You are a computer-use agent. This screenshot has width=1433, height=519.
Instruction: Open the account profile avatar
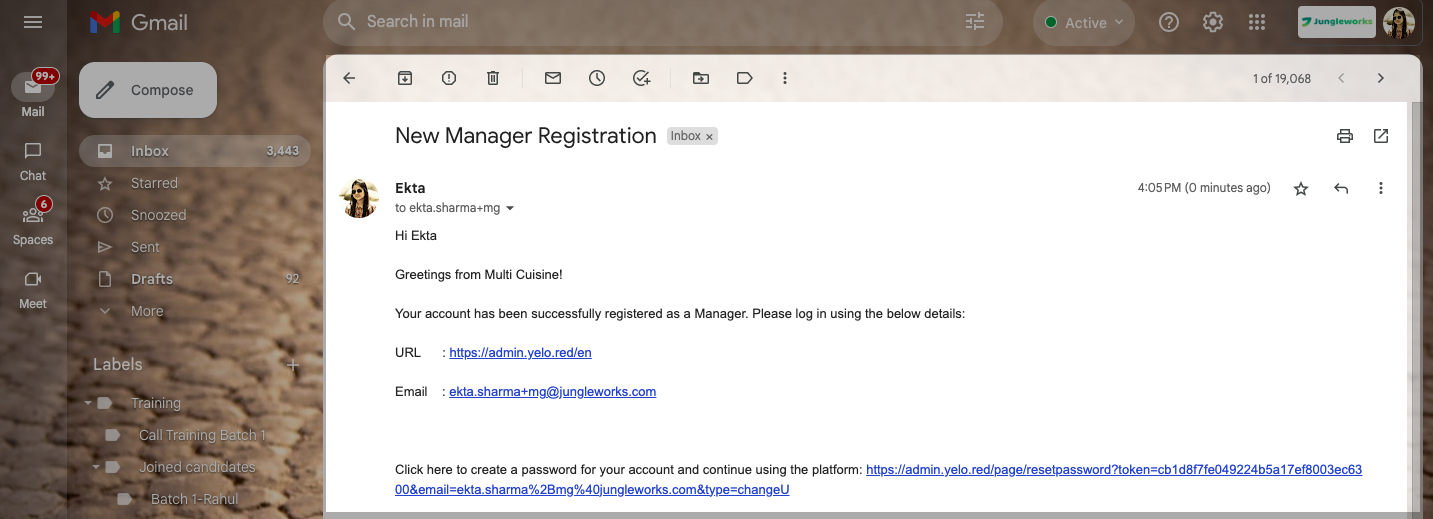pyautogui.click(x=1399, y=22)
